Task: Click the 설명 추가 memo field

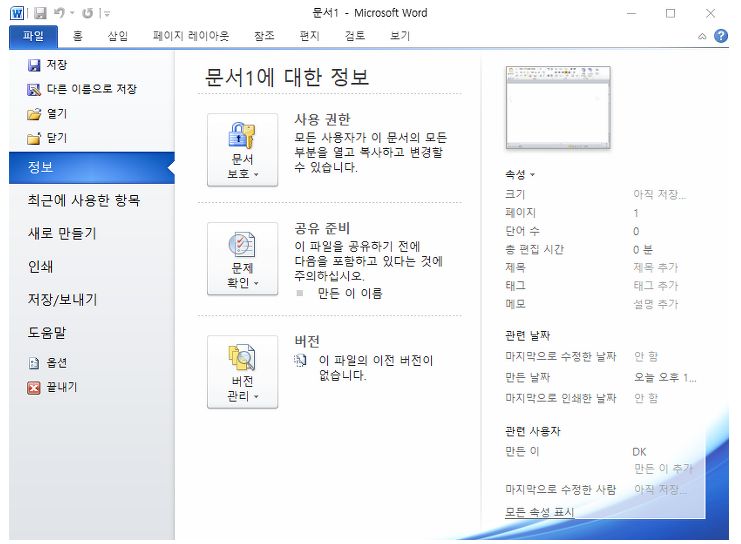Action: (x=655, y=304)
